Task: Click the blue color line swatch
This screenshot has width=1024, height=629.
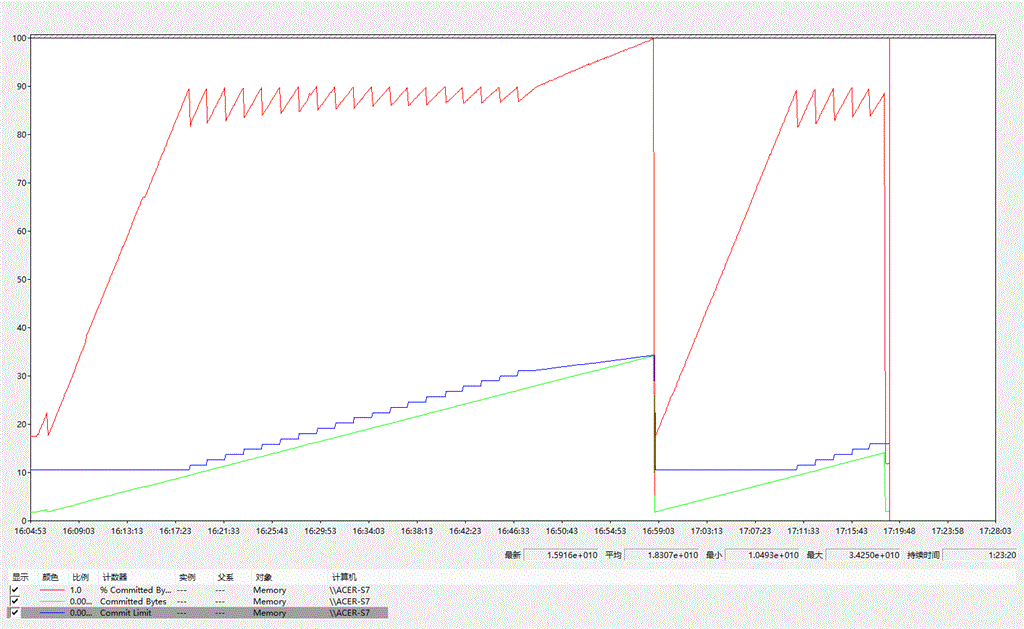Action: tap(52, 613)
